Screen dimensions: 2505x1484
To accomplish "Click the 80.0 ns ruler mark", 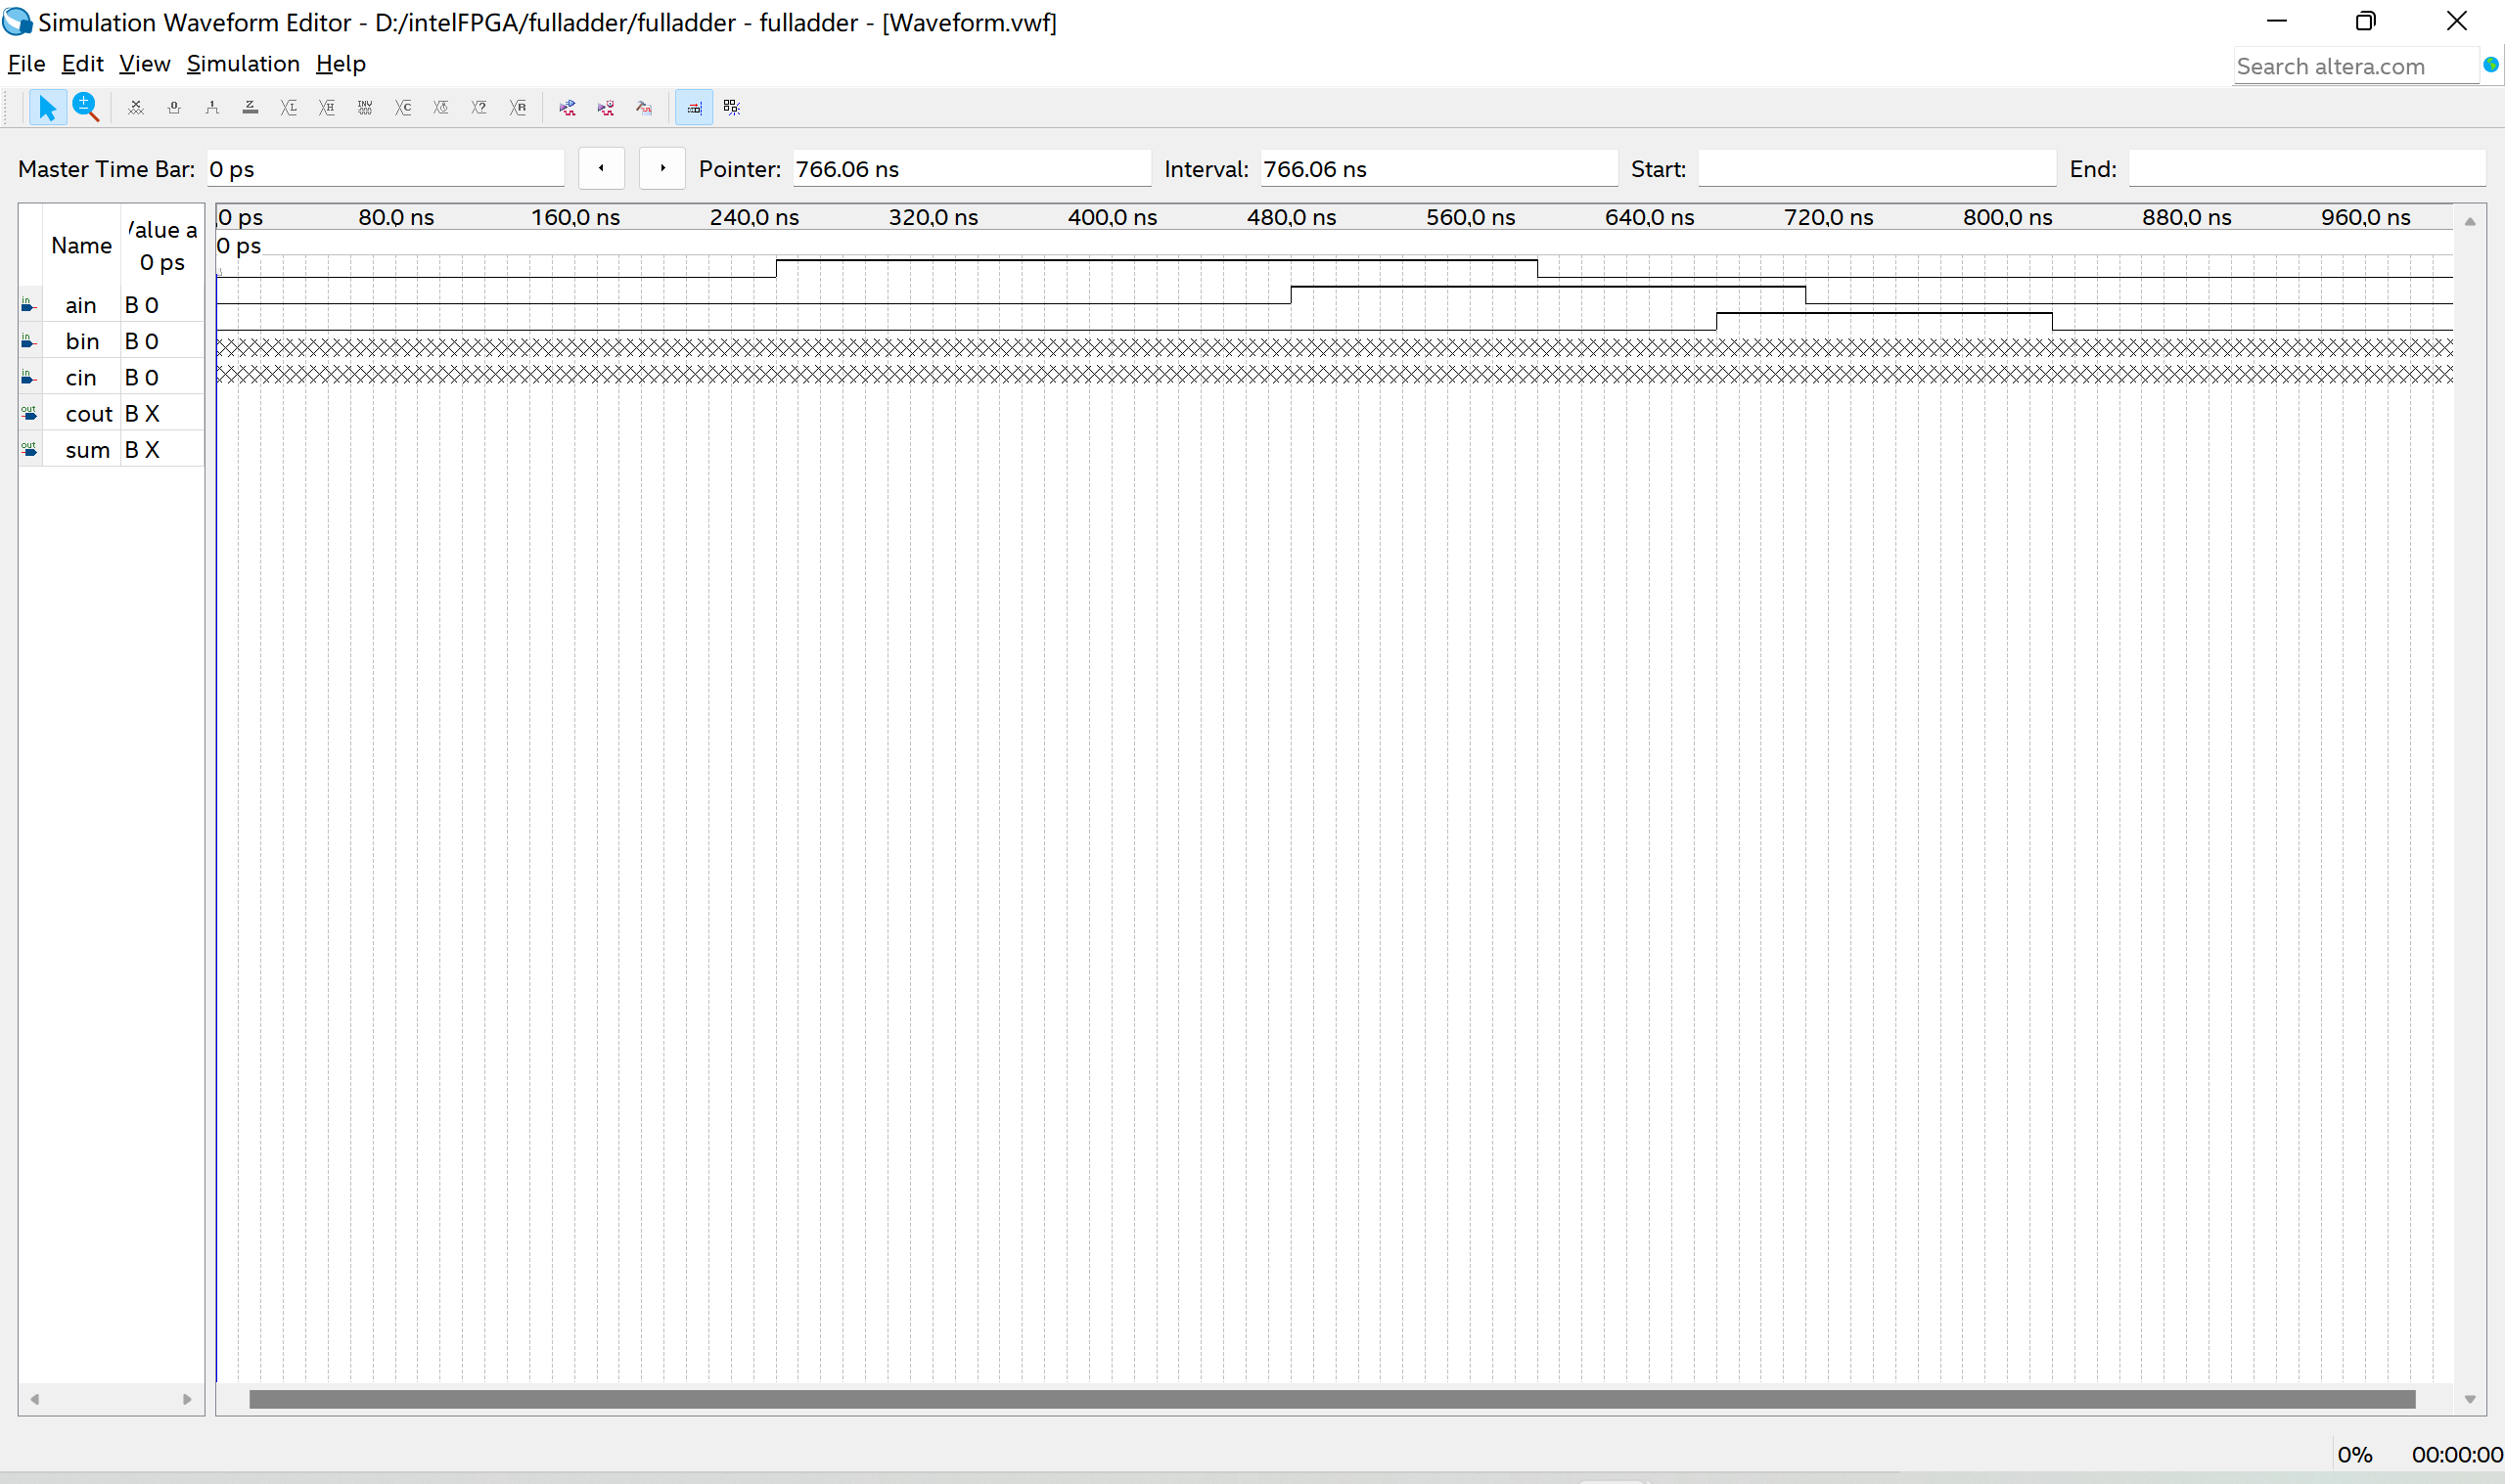I will 396,217.
